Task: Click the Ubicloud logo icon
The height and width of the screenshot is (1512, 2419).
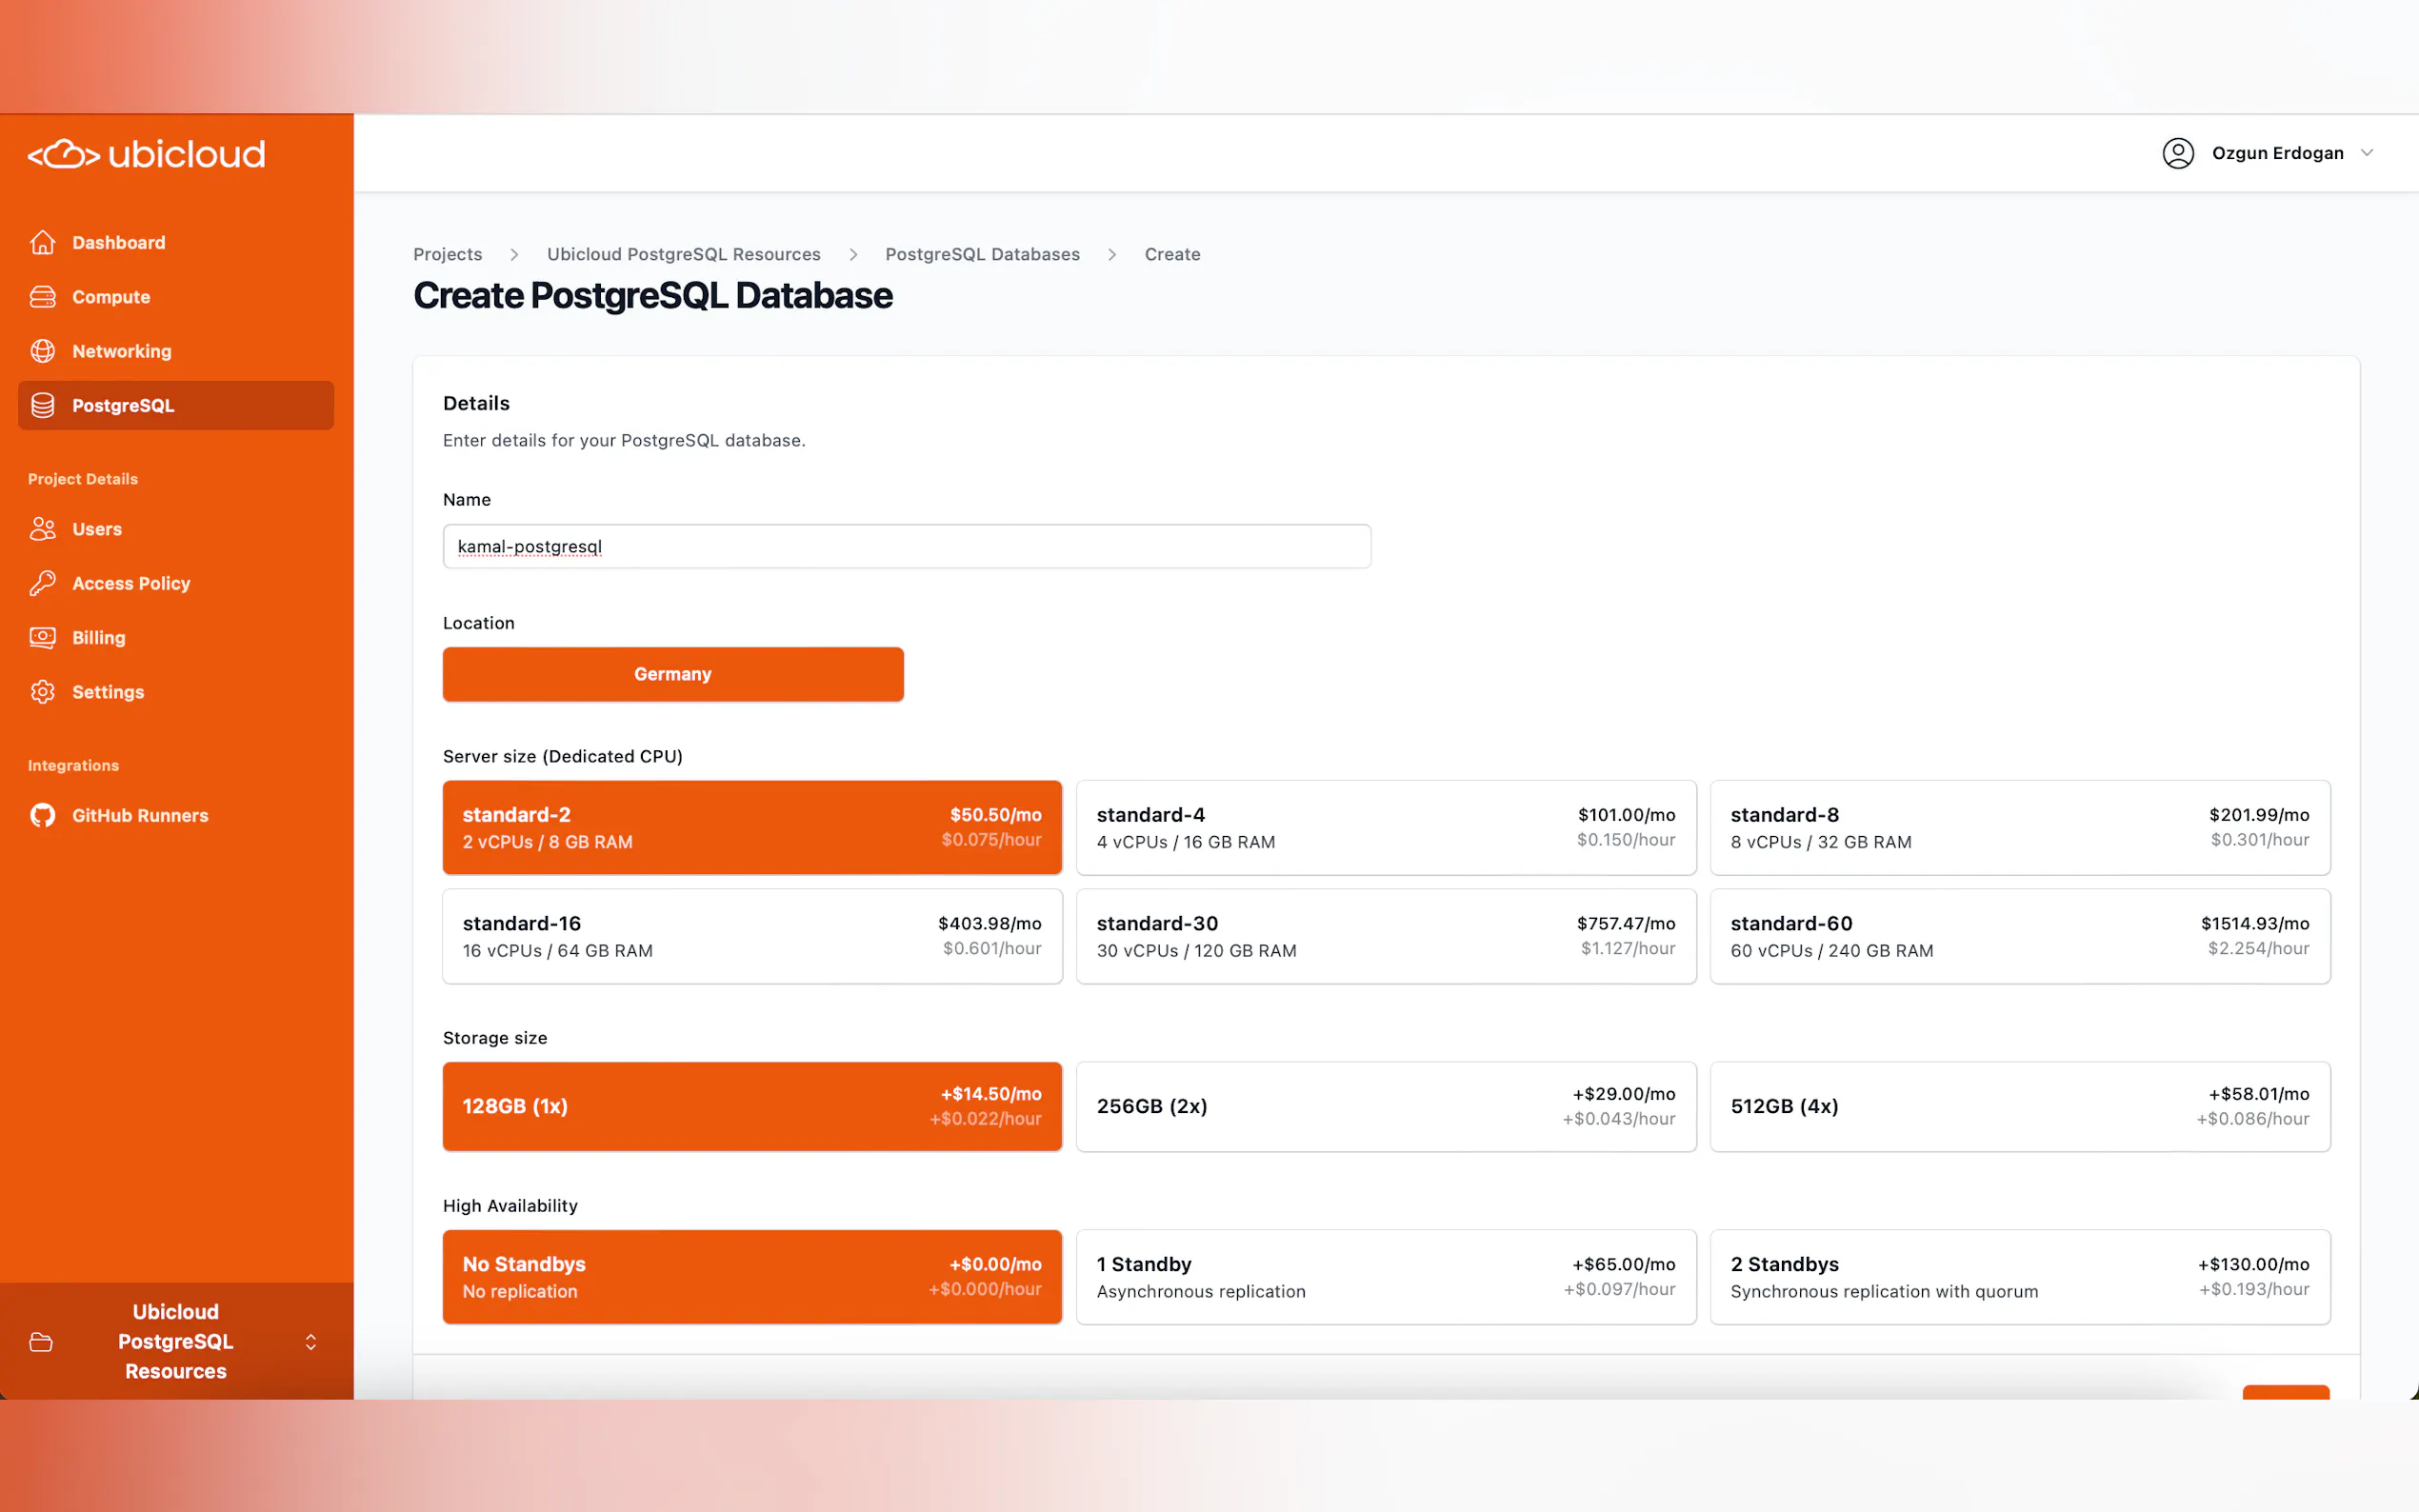Action: (64, 154)
